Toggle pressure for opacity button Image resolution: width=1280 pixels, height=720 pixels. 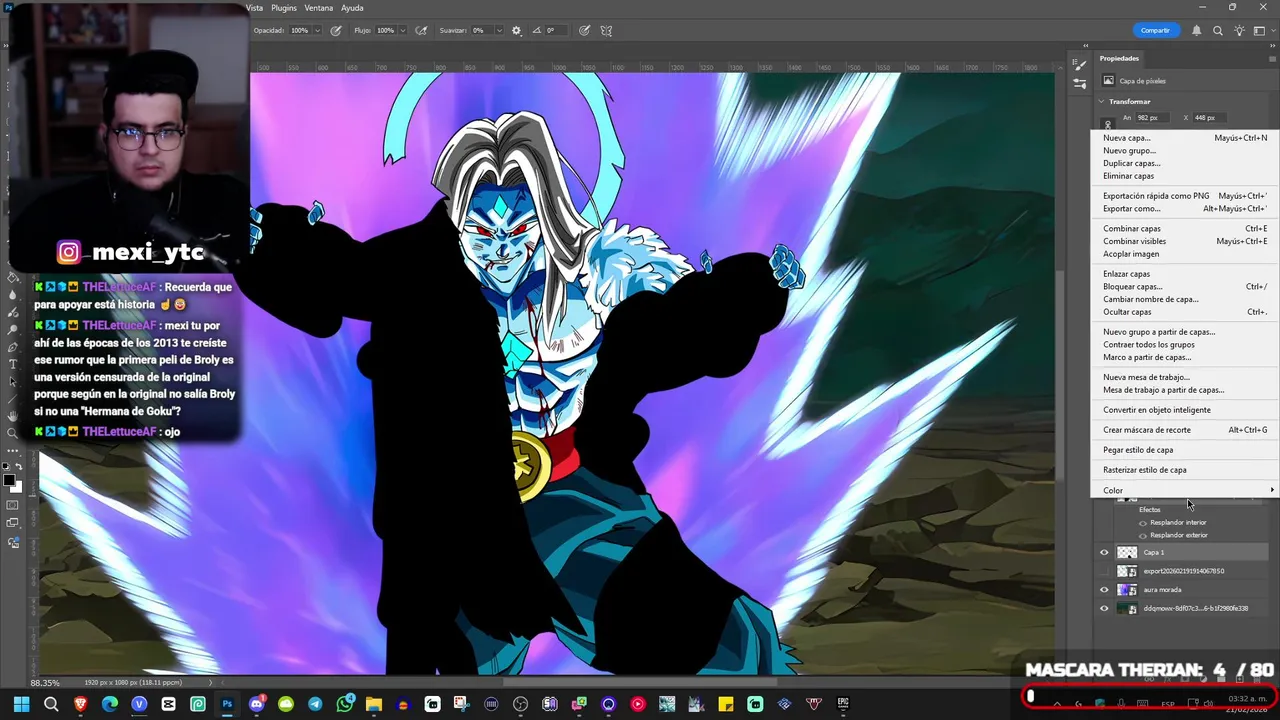[x=335, y=31]
